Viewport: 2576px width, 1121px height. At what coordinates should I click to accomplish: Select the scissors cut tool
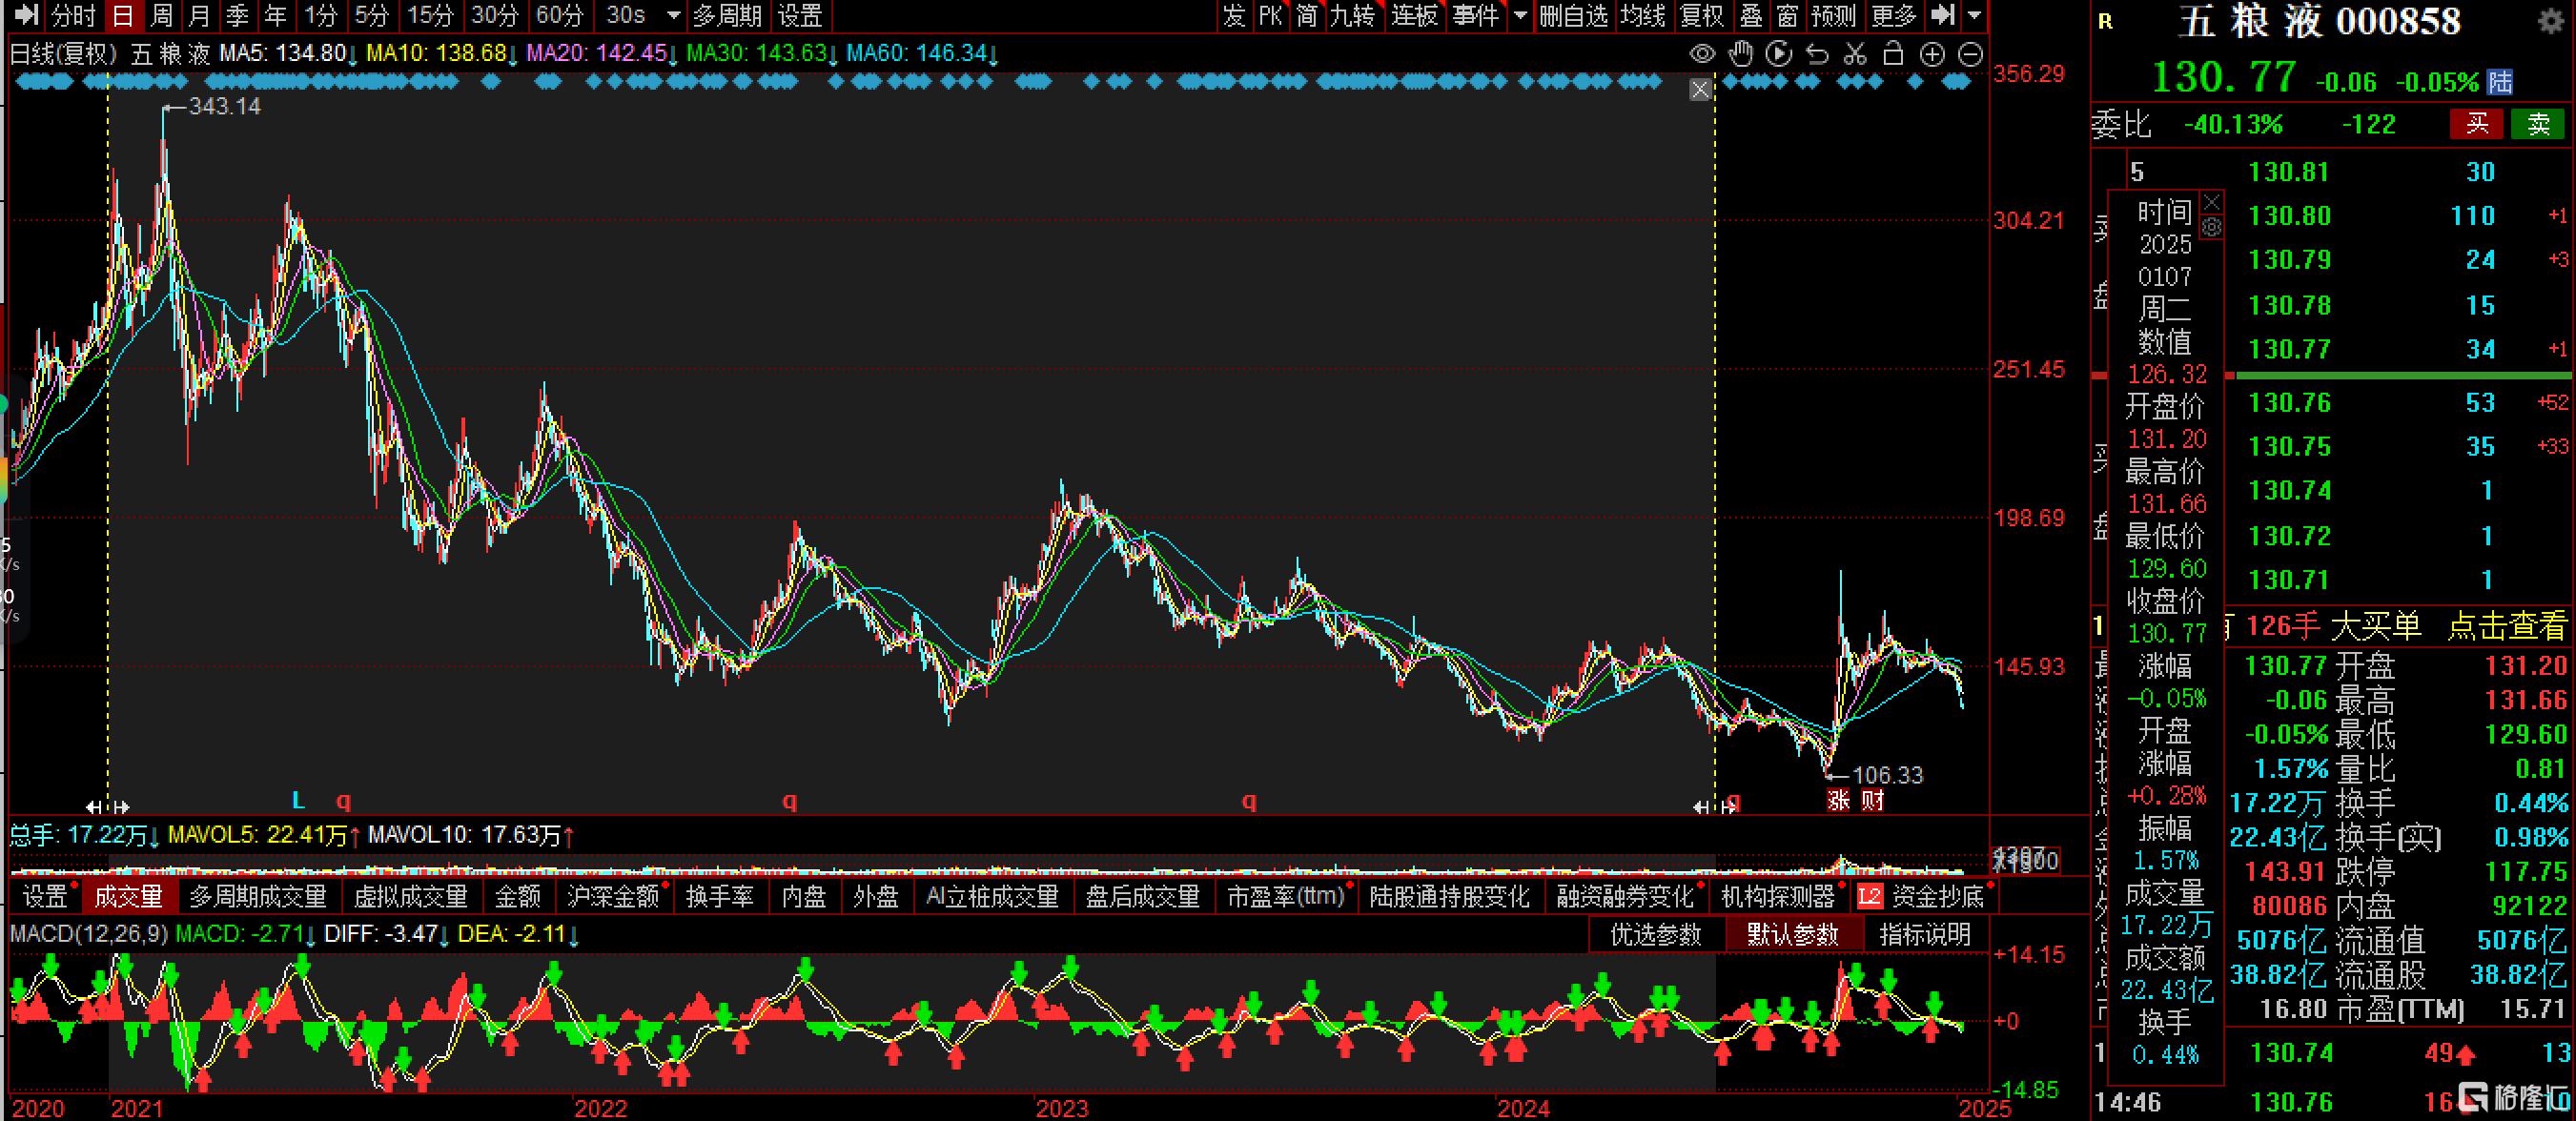coord(1855,54)
